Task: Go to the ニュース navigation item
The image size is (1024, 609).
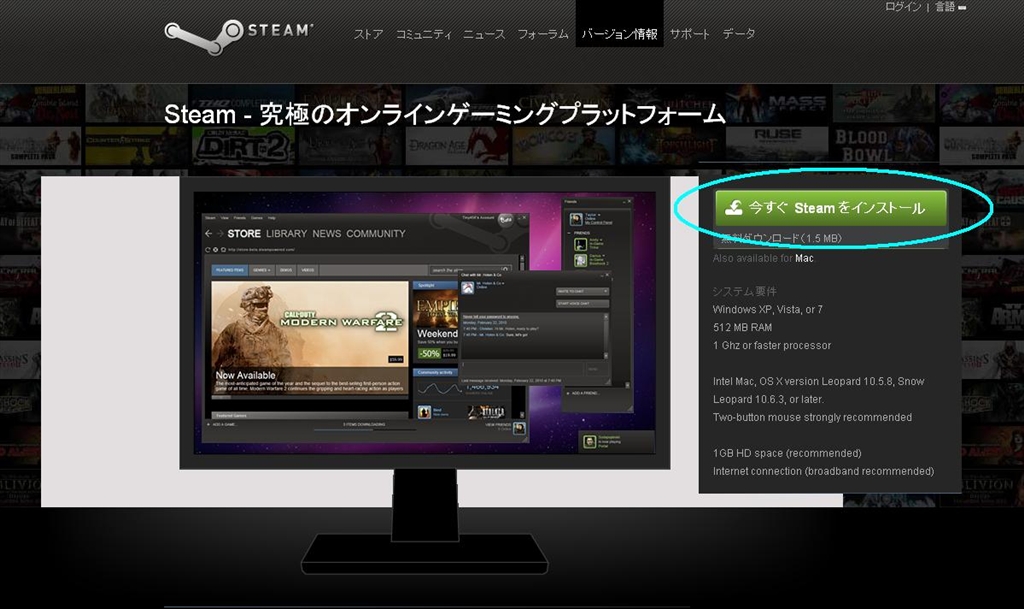Action: click(484, 34)
